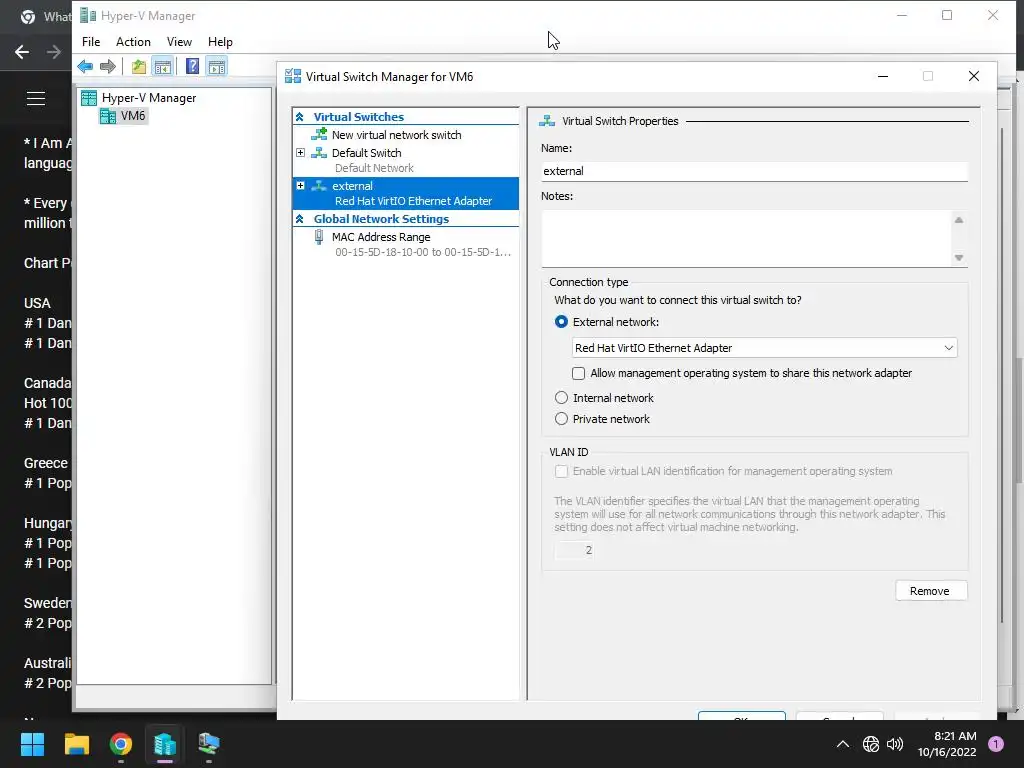Screen dimensions: 1024x768
Task: Click the Up one level folder icon
Action: (x=138, y=66)
